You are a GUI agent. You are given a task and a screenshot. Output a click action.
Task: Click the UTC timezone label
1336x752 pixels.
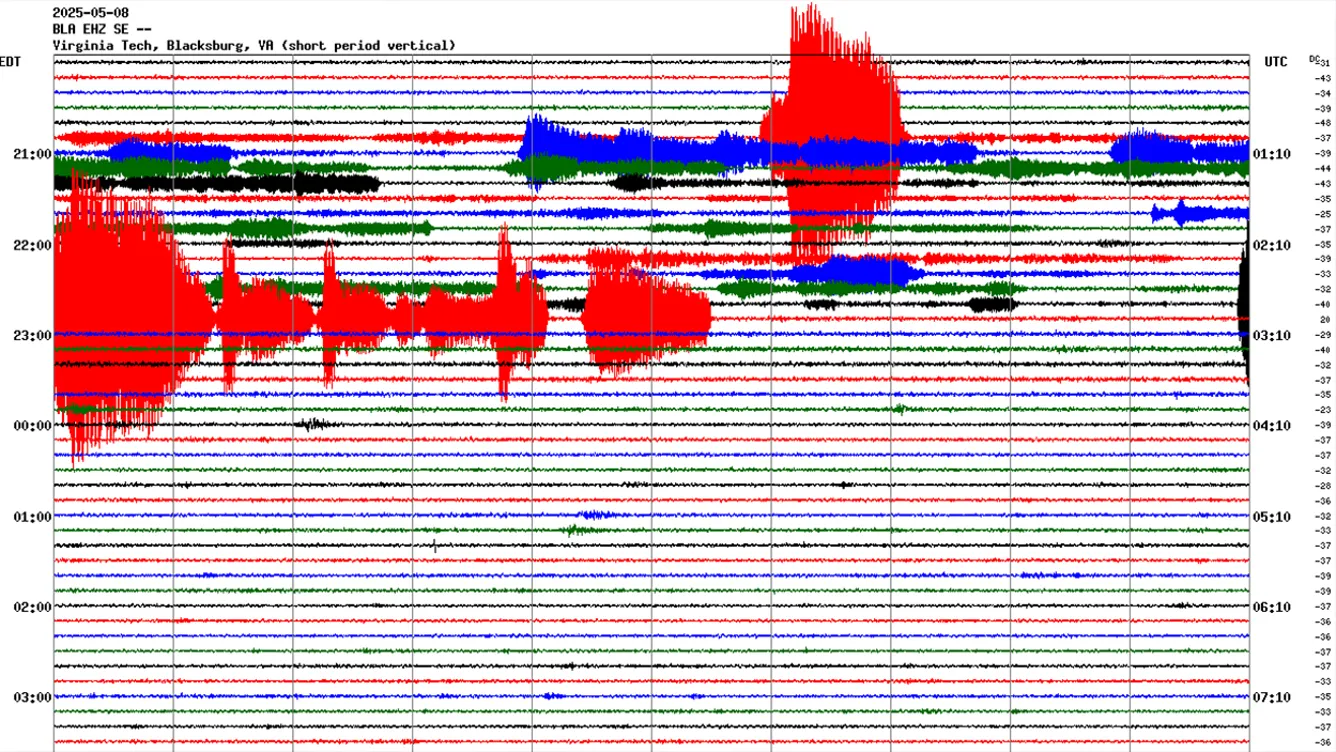[1276, 62]
